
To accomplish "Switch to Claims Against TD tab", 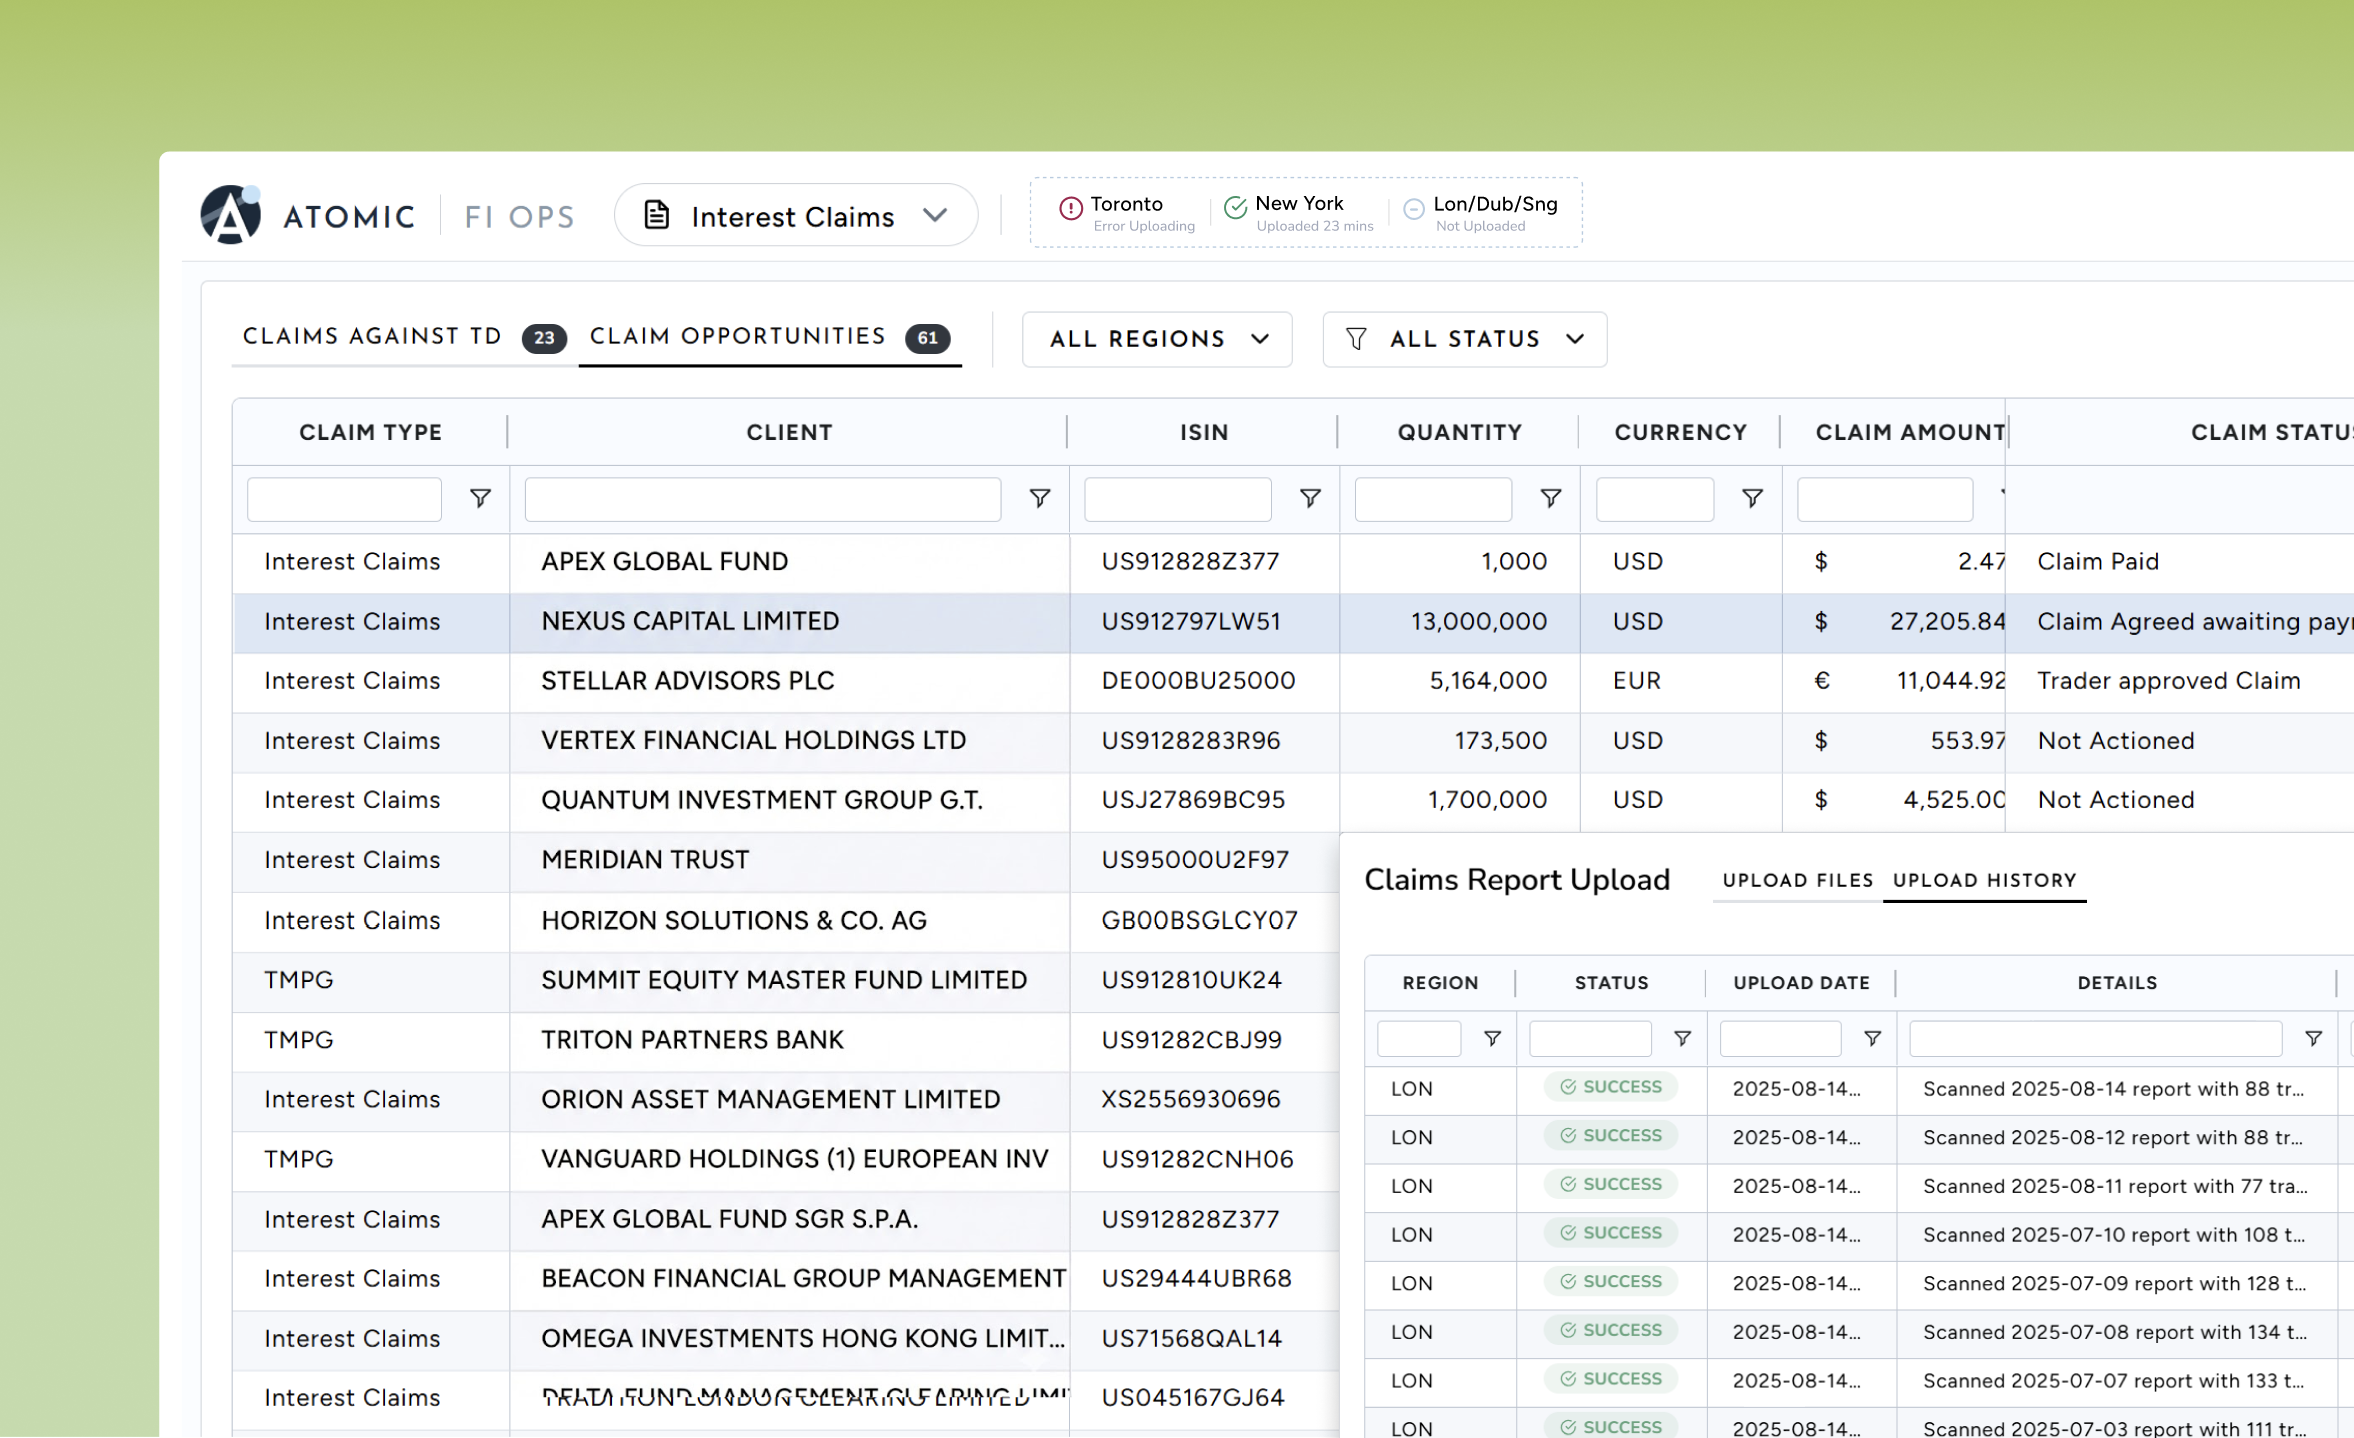I will (372, 336).
